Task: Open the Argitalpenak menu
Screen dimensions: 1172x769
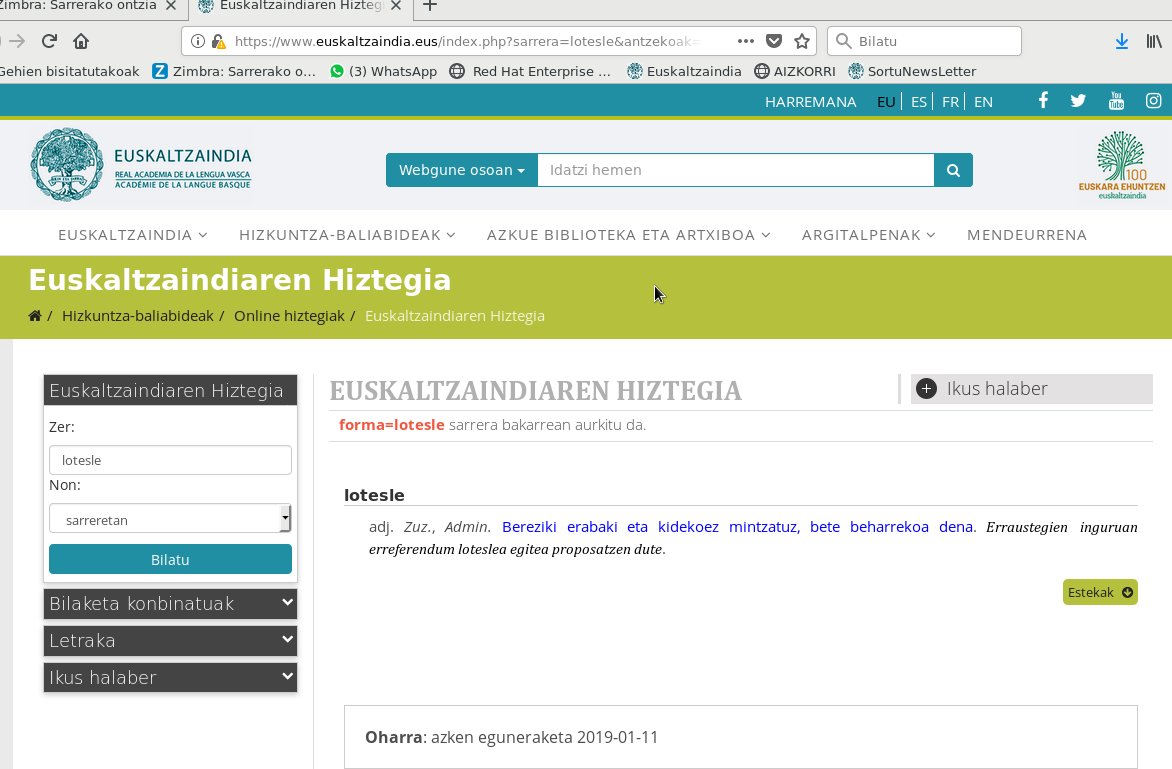Action: (x=868, y=235)
